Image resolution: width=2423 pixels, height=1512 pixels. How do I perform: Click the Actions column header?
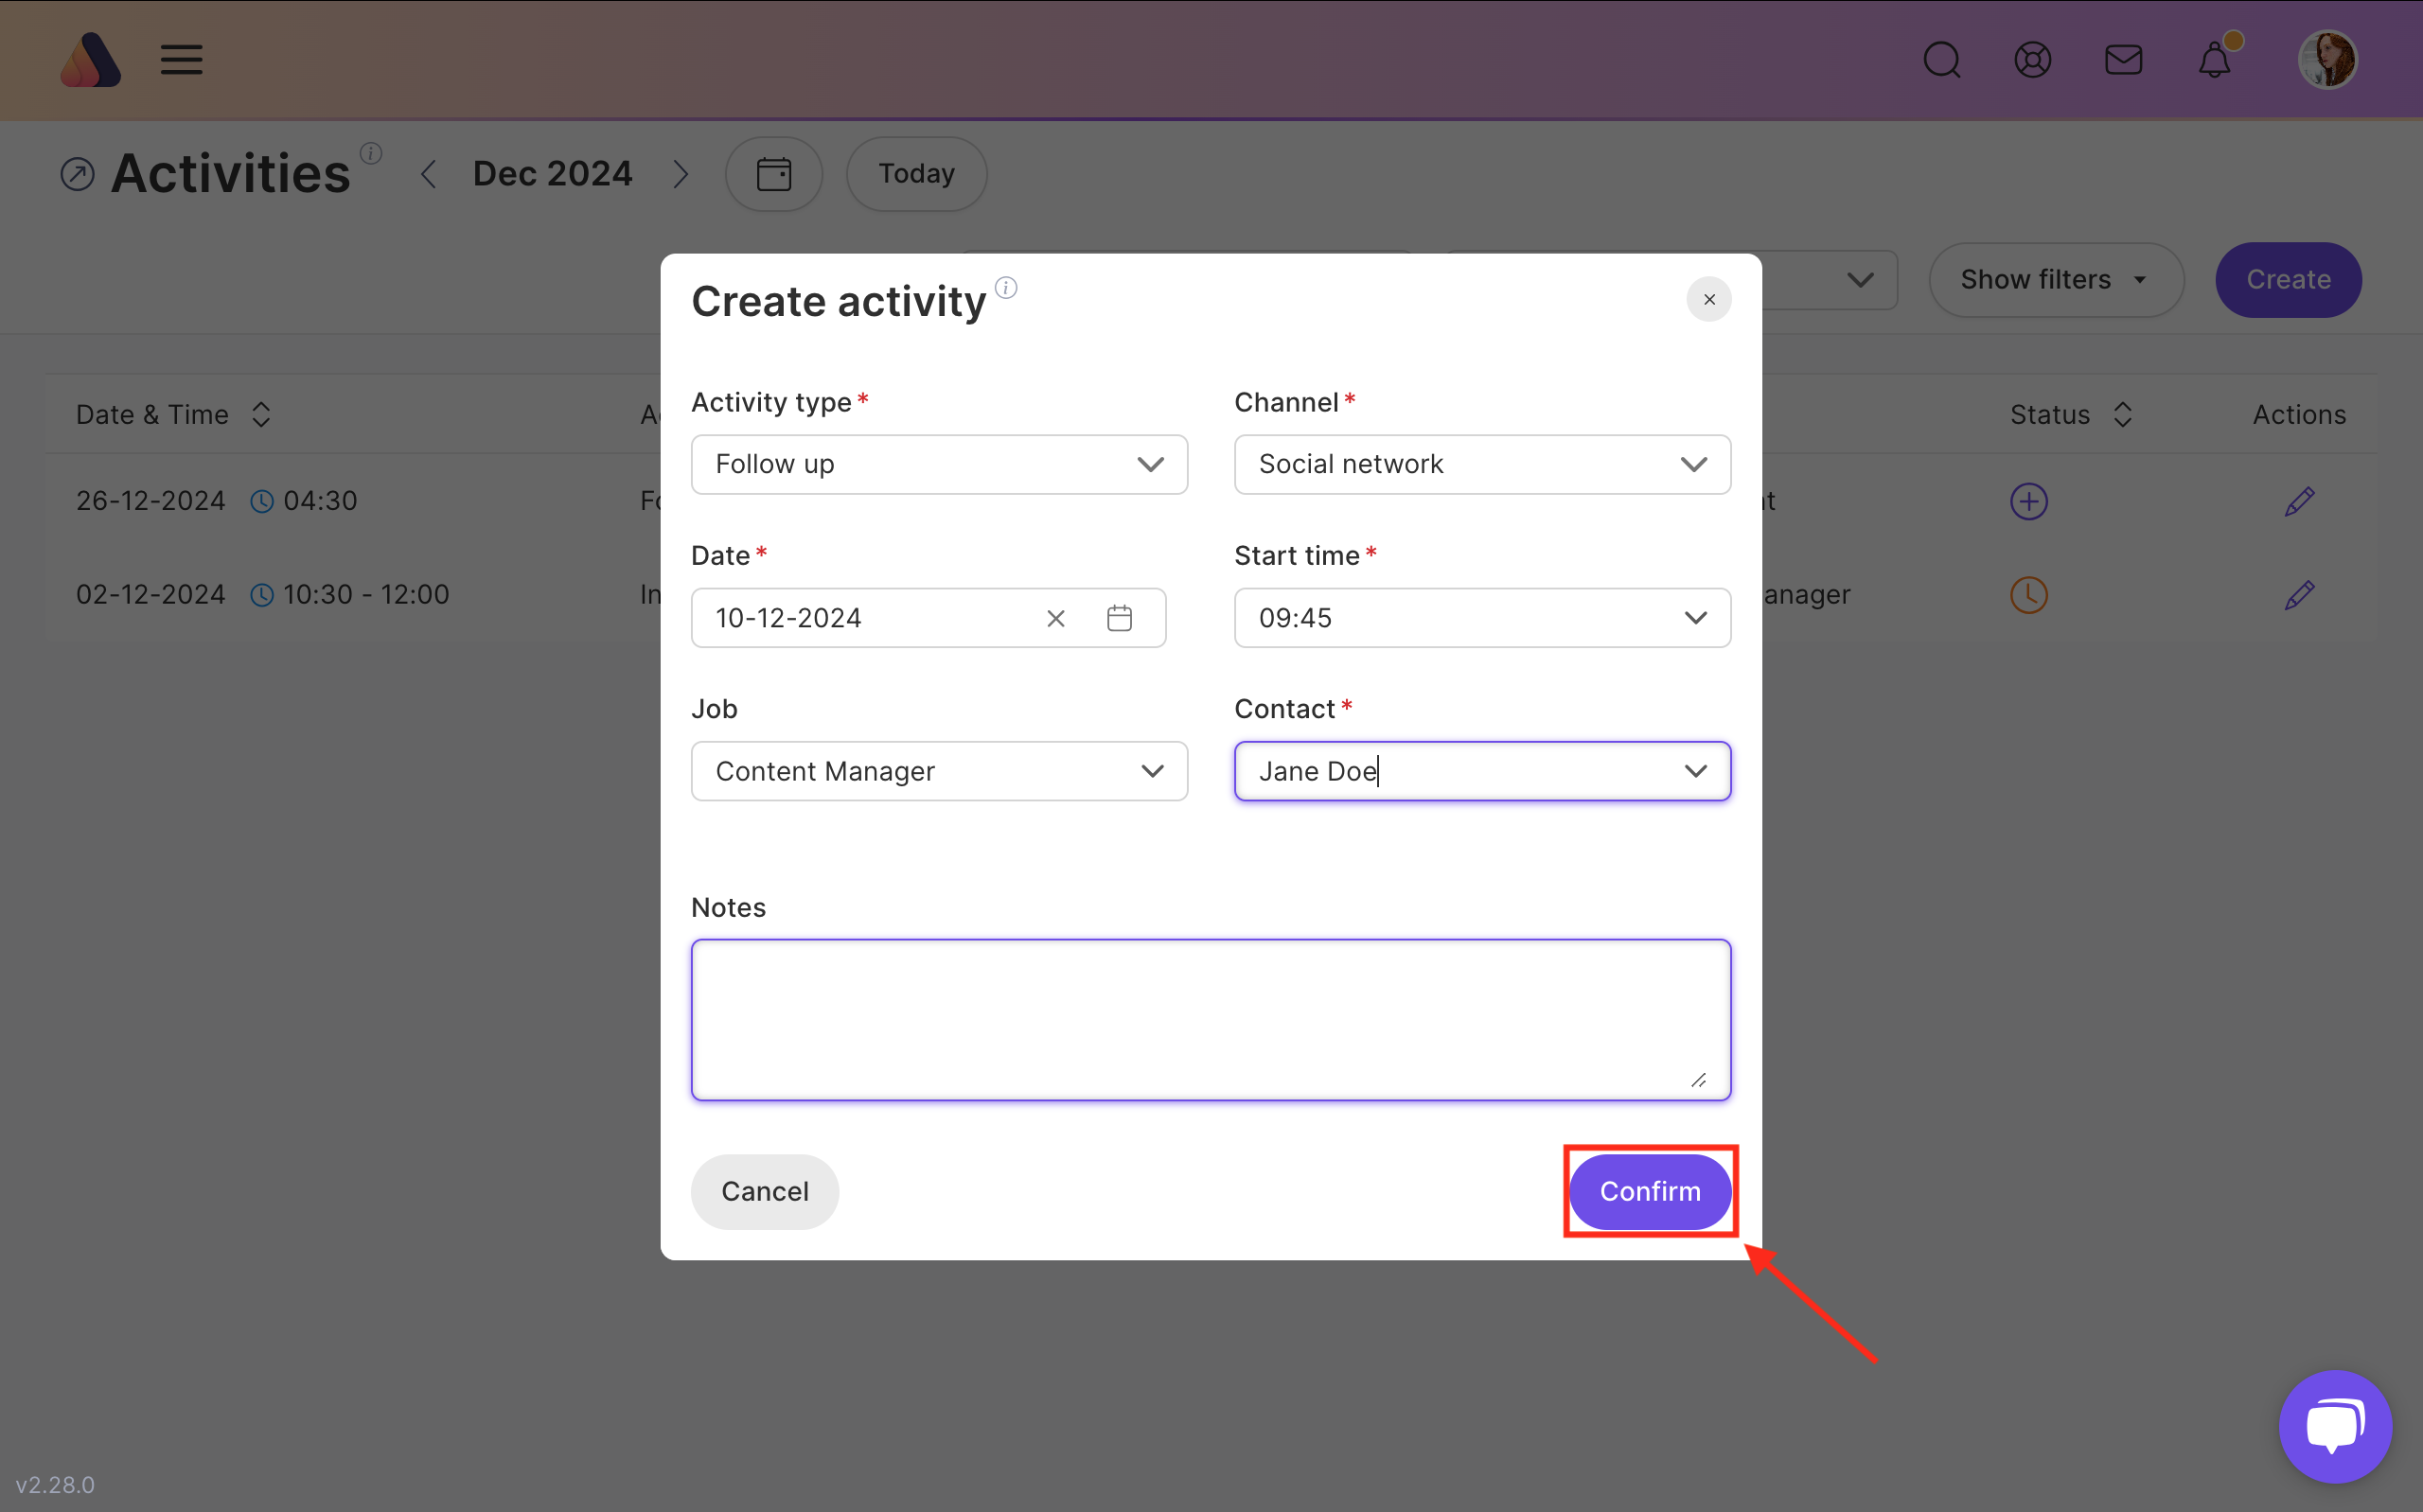(x=2298, y=414)
